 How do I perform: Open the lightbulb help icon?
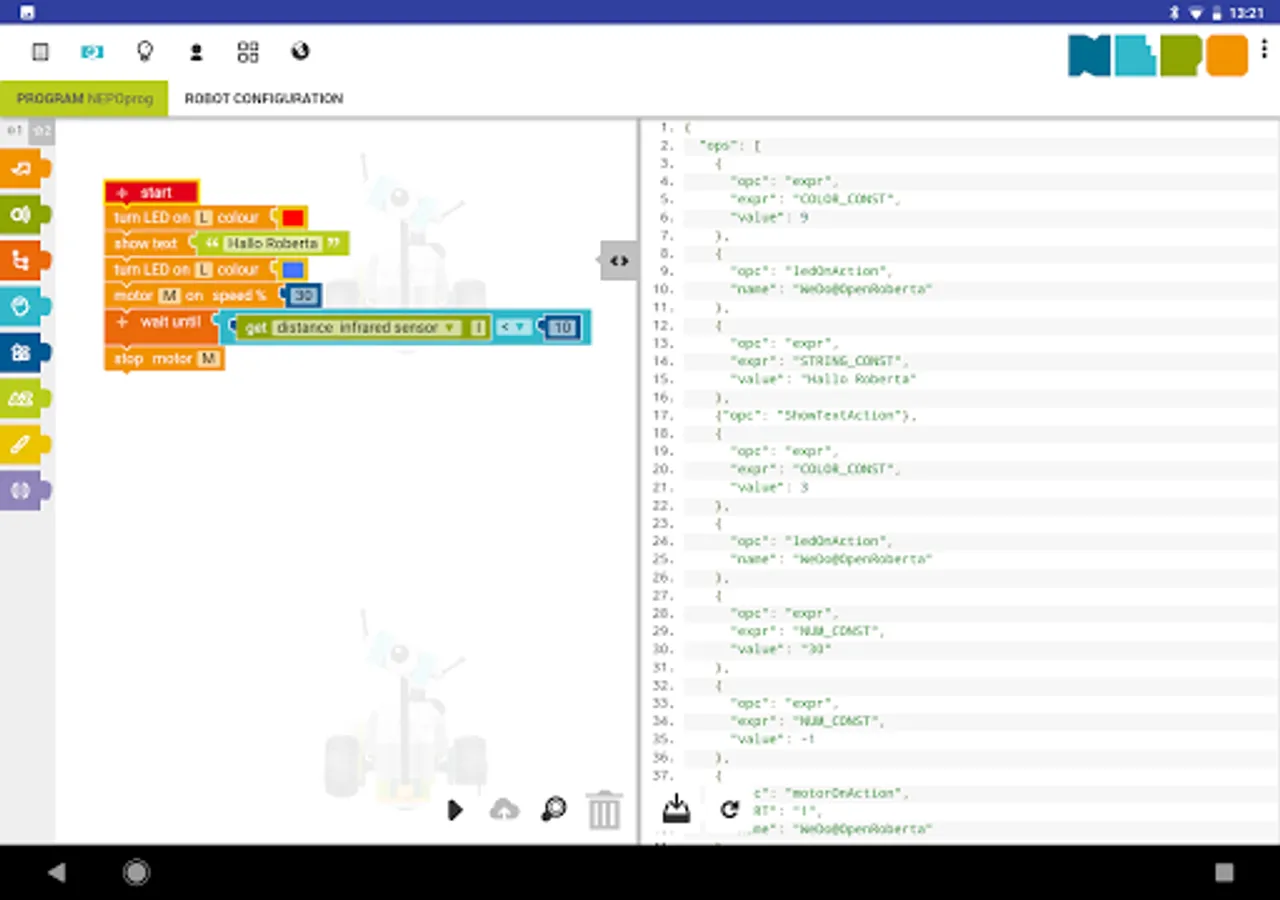pyautogui.click(x=145, y=52)
